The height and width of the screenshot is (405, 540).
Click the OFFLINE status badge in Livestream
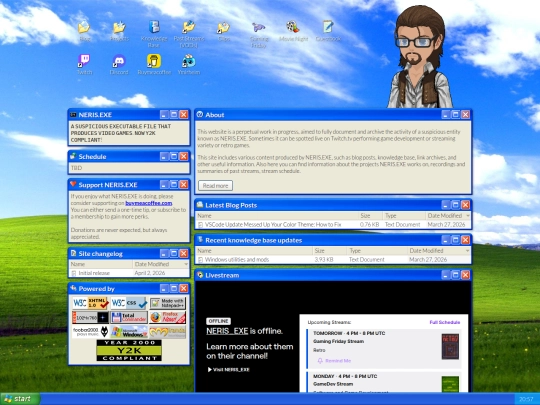click(x=218, y=321)
